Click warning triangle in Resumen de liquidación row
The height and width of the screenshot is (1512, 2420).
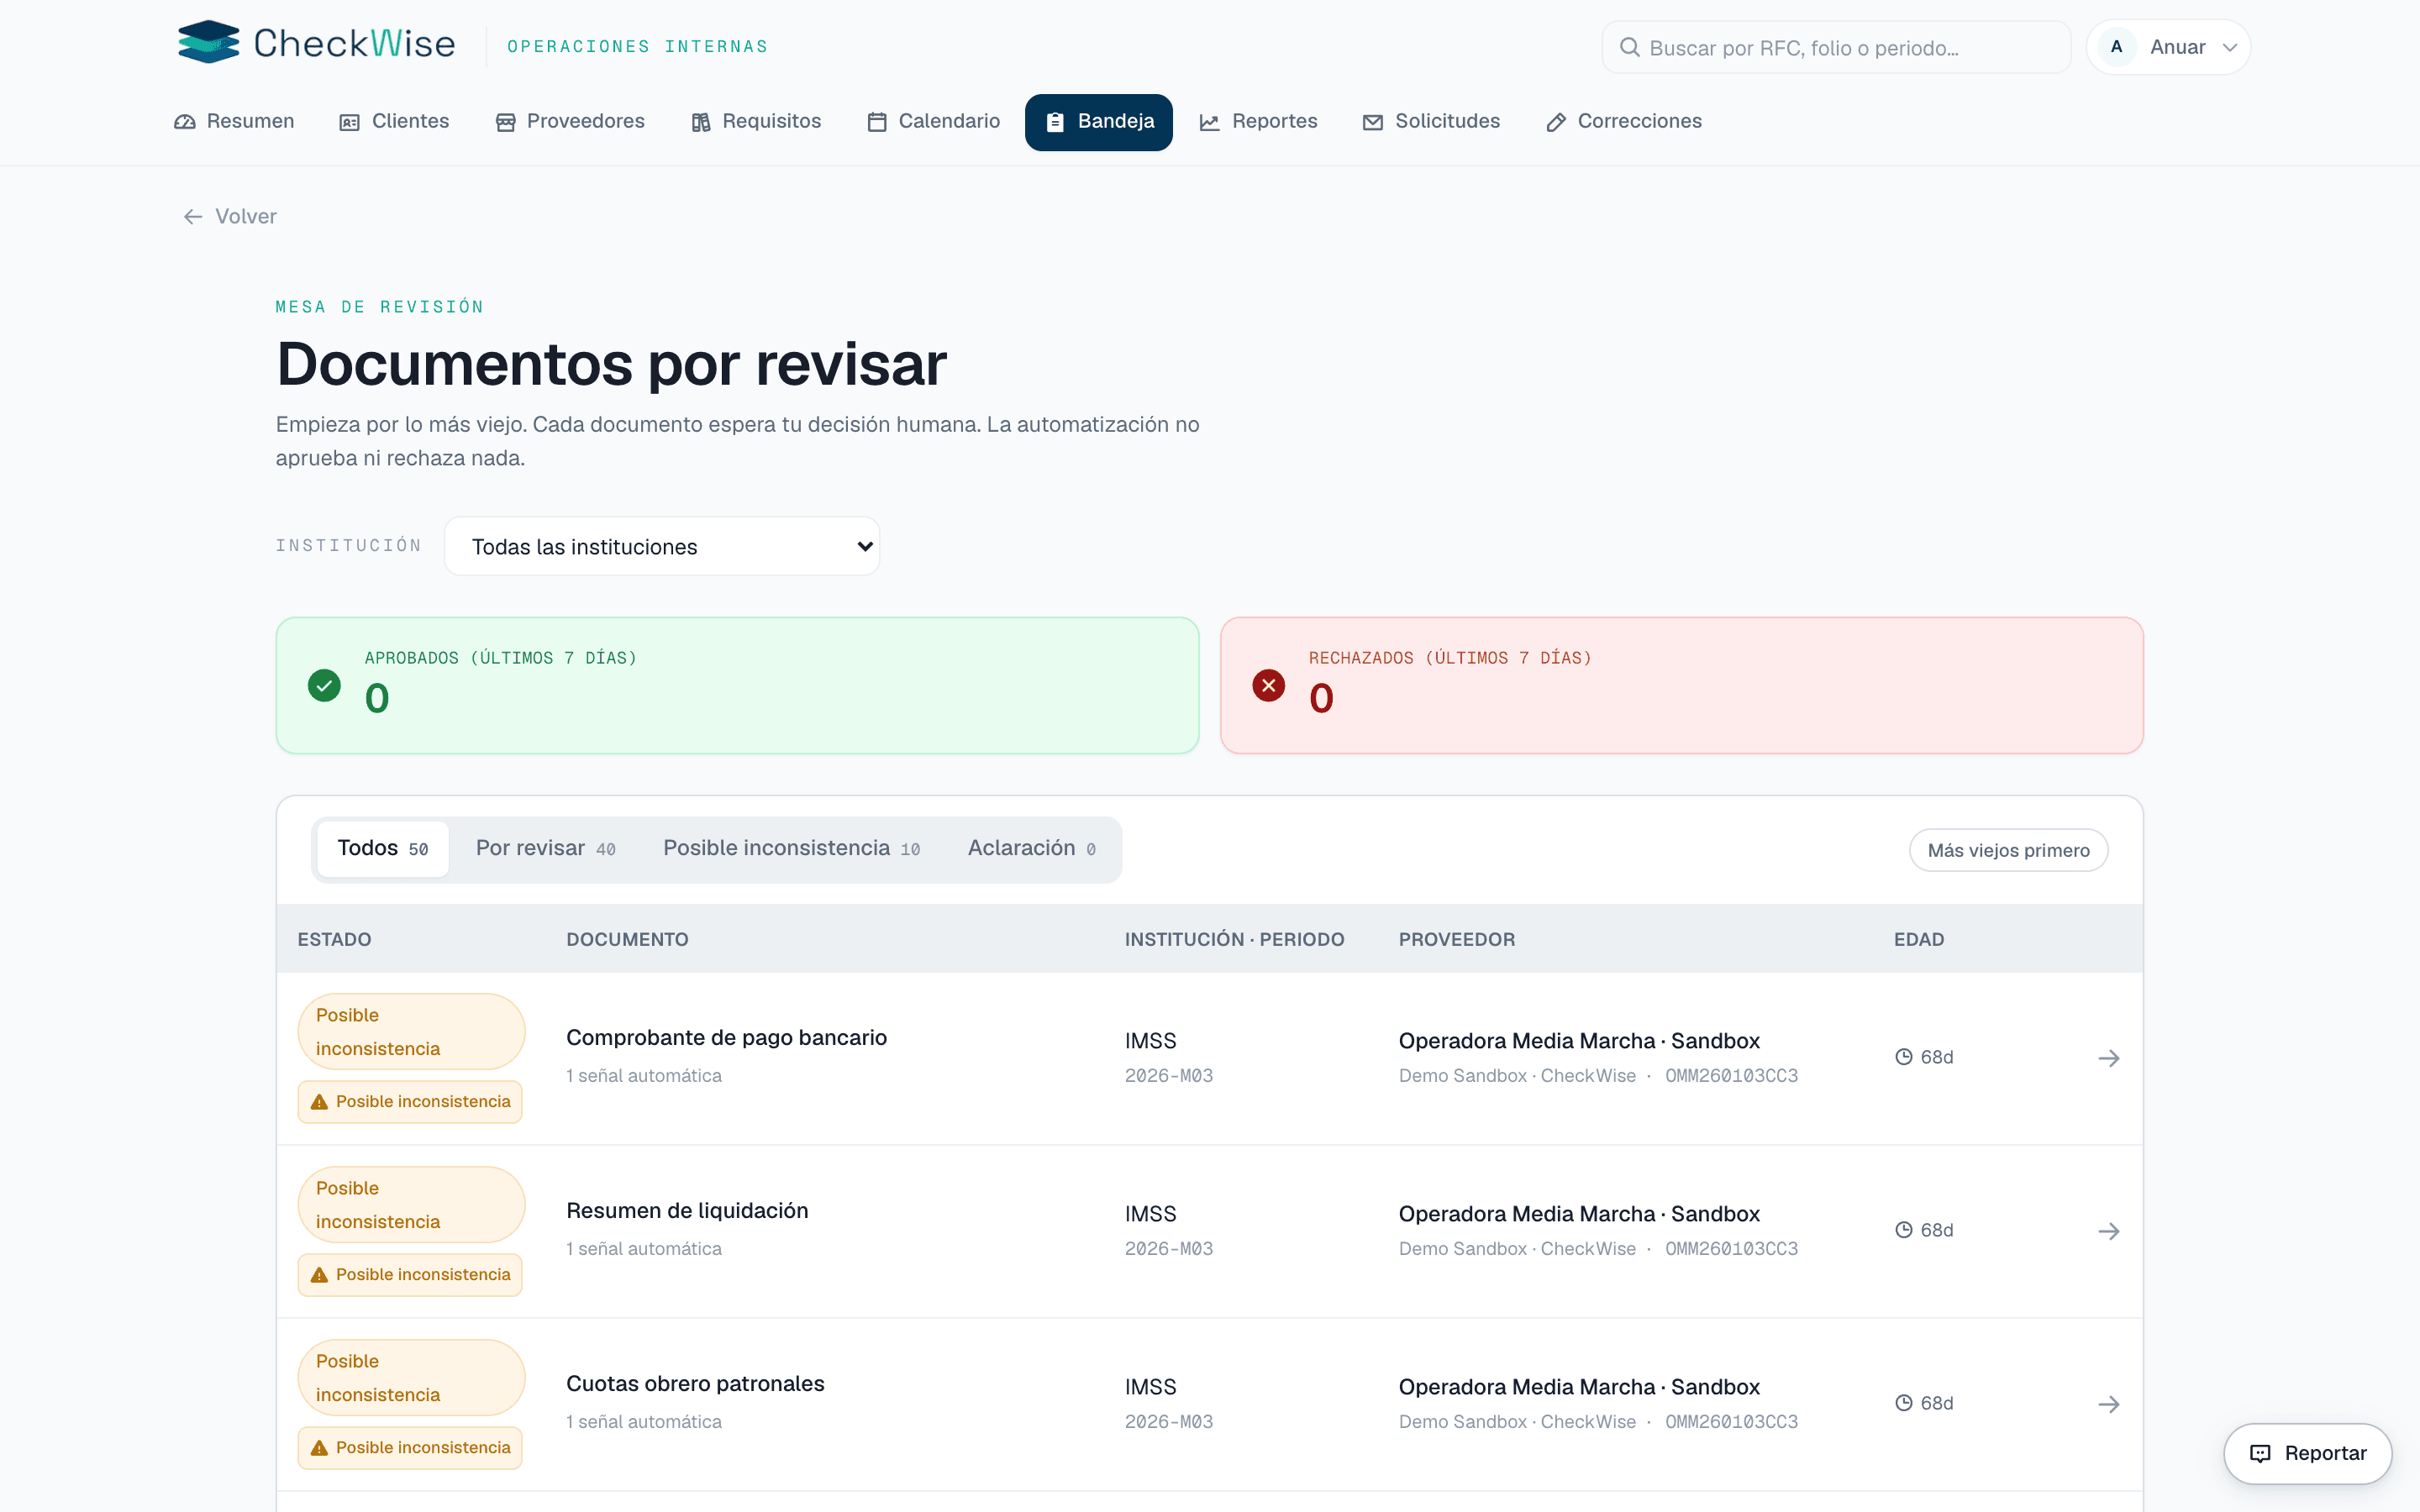(x=319, y=1275)
